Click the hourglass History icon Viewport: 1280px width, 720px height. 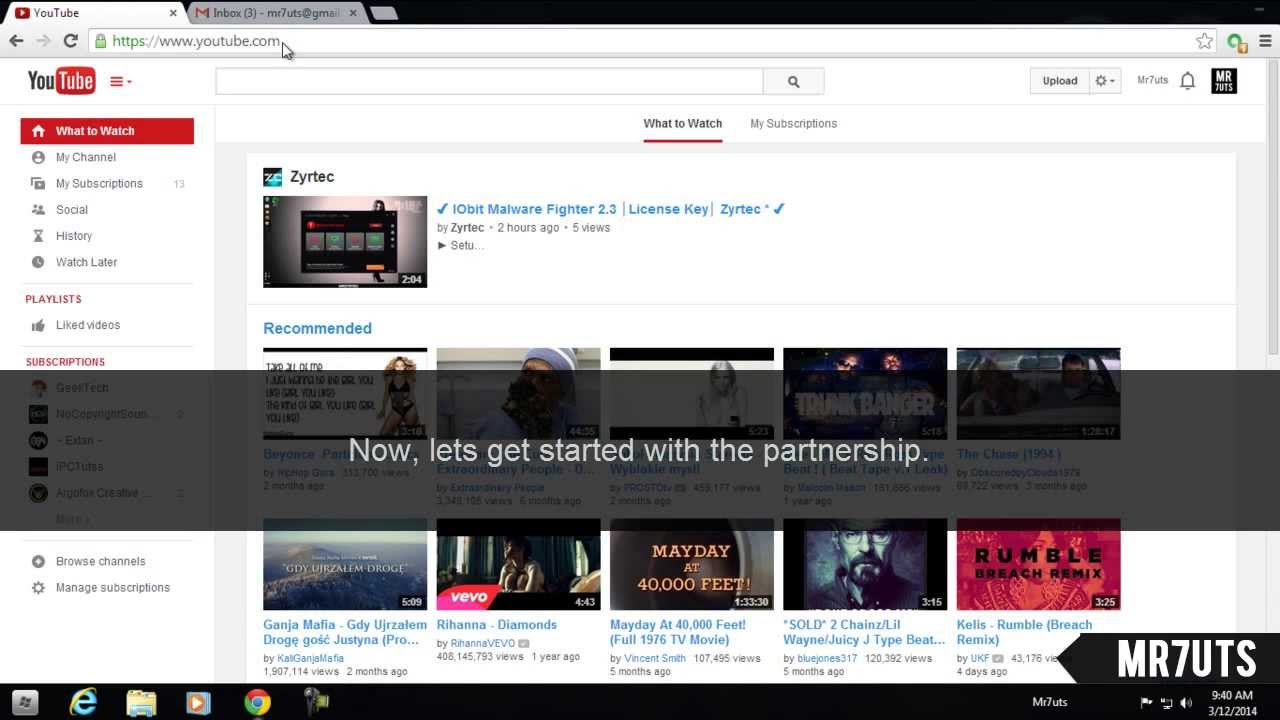click(38, 236)
